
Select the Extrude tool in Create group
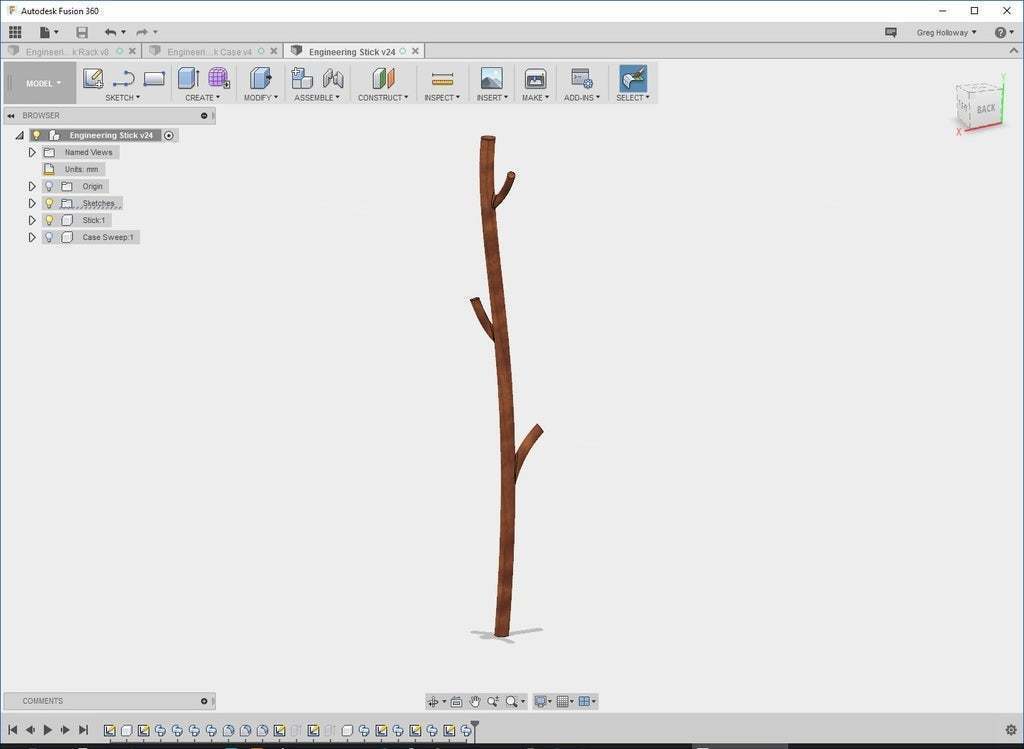(188, 78)
